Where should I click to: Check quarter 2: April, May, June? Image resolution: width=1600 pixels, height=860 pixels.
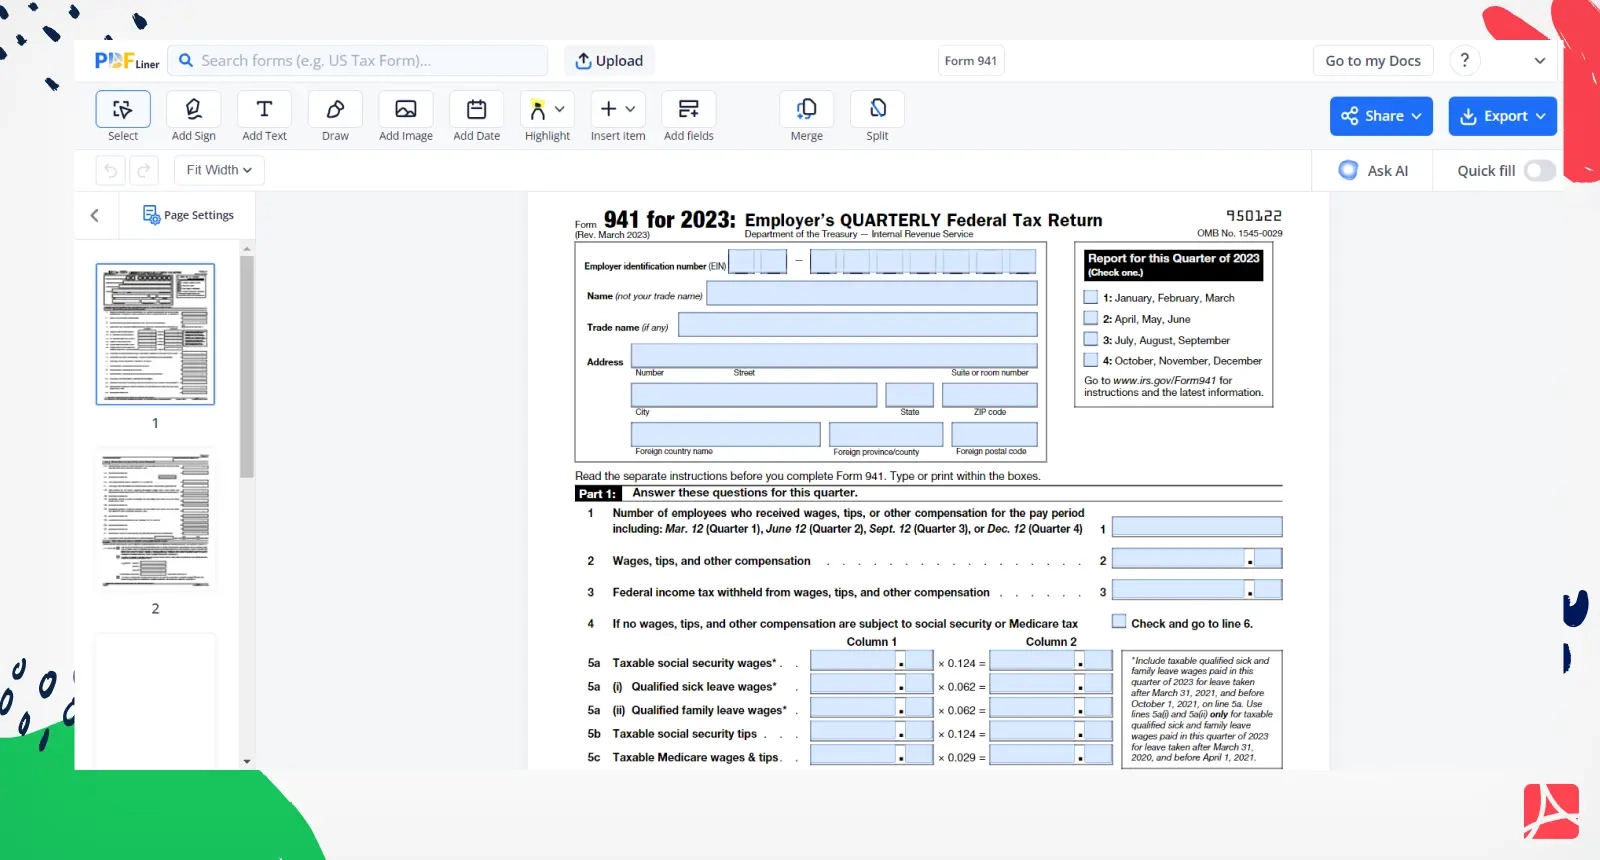[1091, 318]
